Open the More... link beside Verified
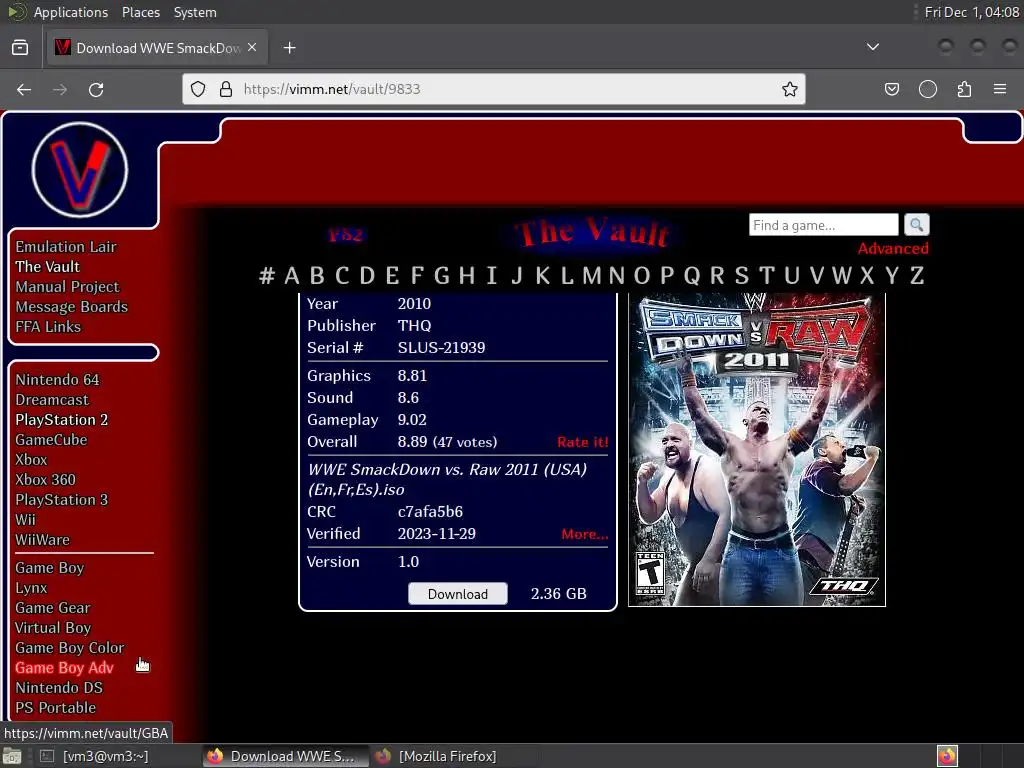 (x=584, y=534)
